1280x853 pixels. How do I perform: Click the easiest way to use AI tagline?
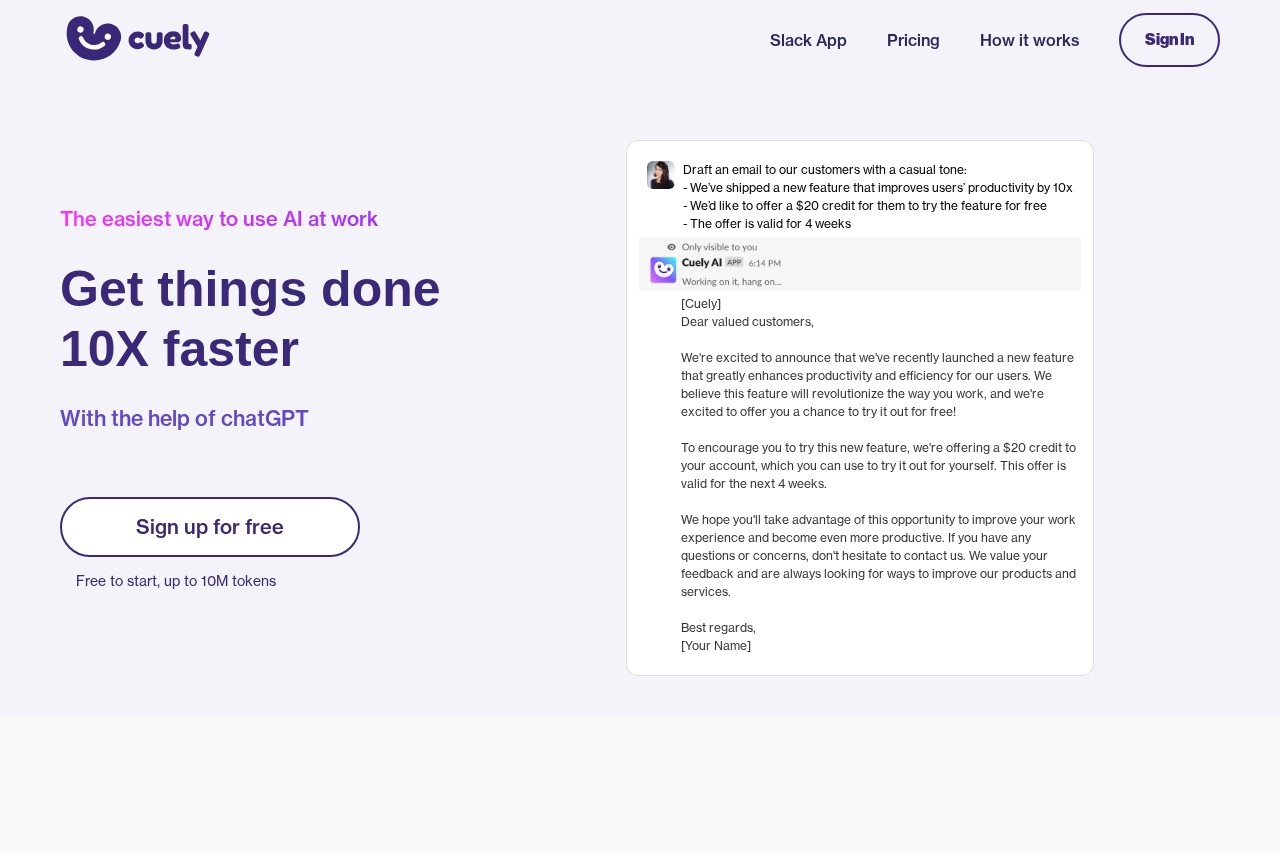click(219, 219)
